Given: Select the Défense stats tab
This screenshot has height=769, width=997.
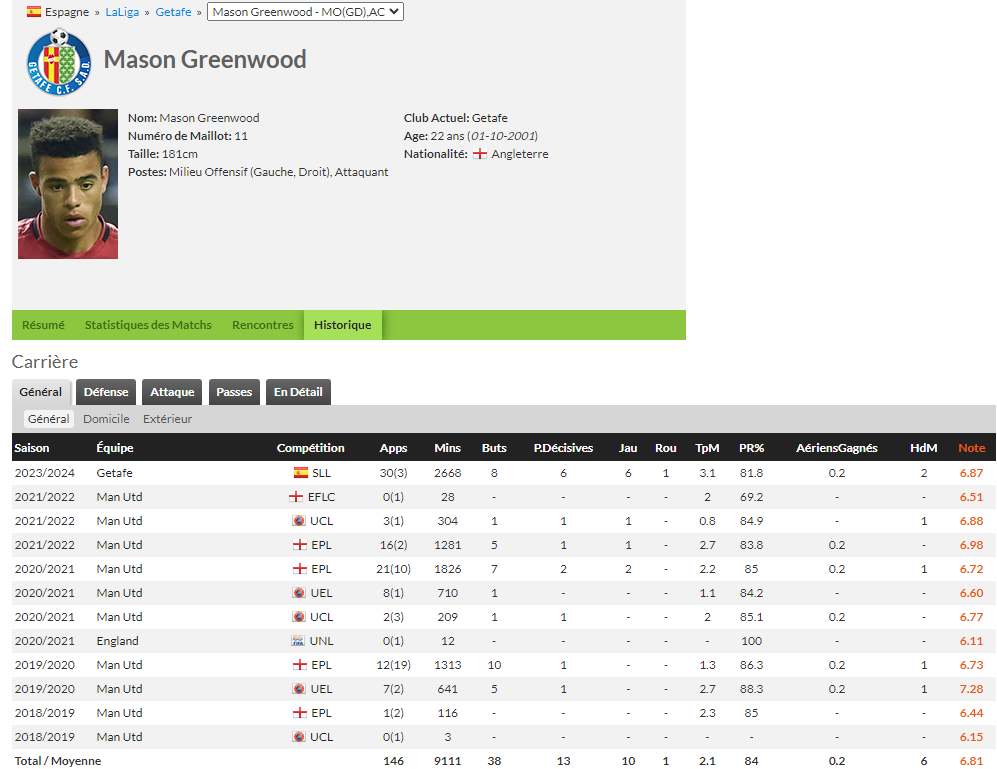Looking at the screenshot, I should 106,392.
